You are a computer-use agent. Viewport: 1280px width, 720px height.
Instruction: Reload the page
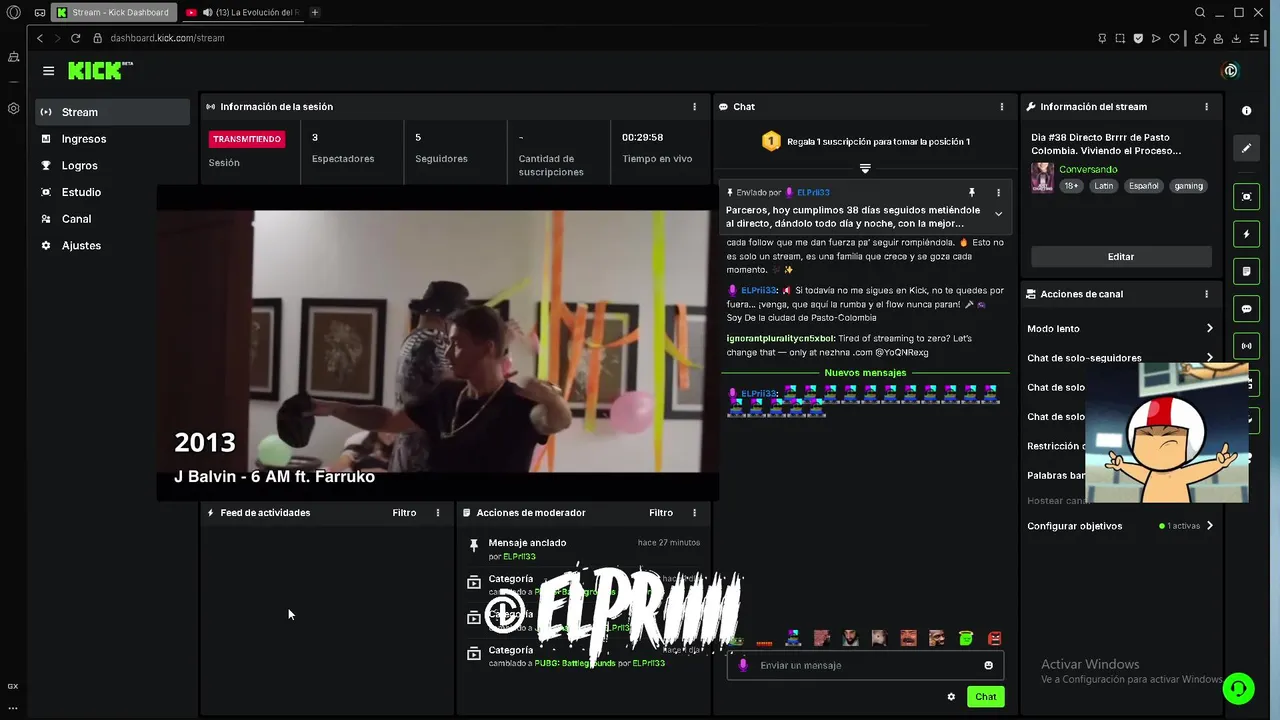75,38
